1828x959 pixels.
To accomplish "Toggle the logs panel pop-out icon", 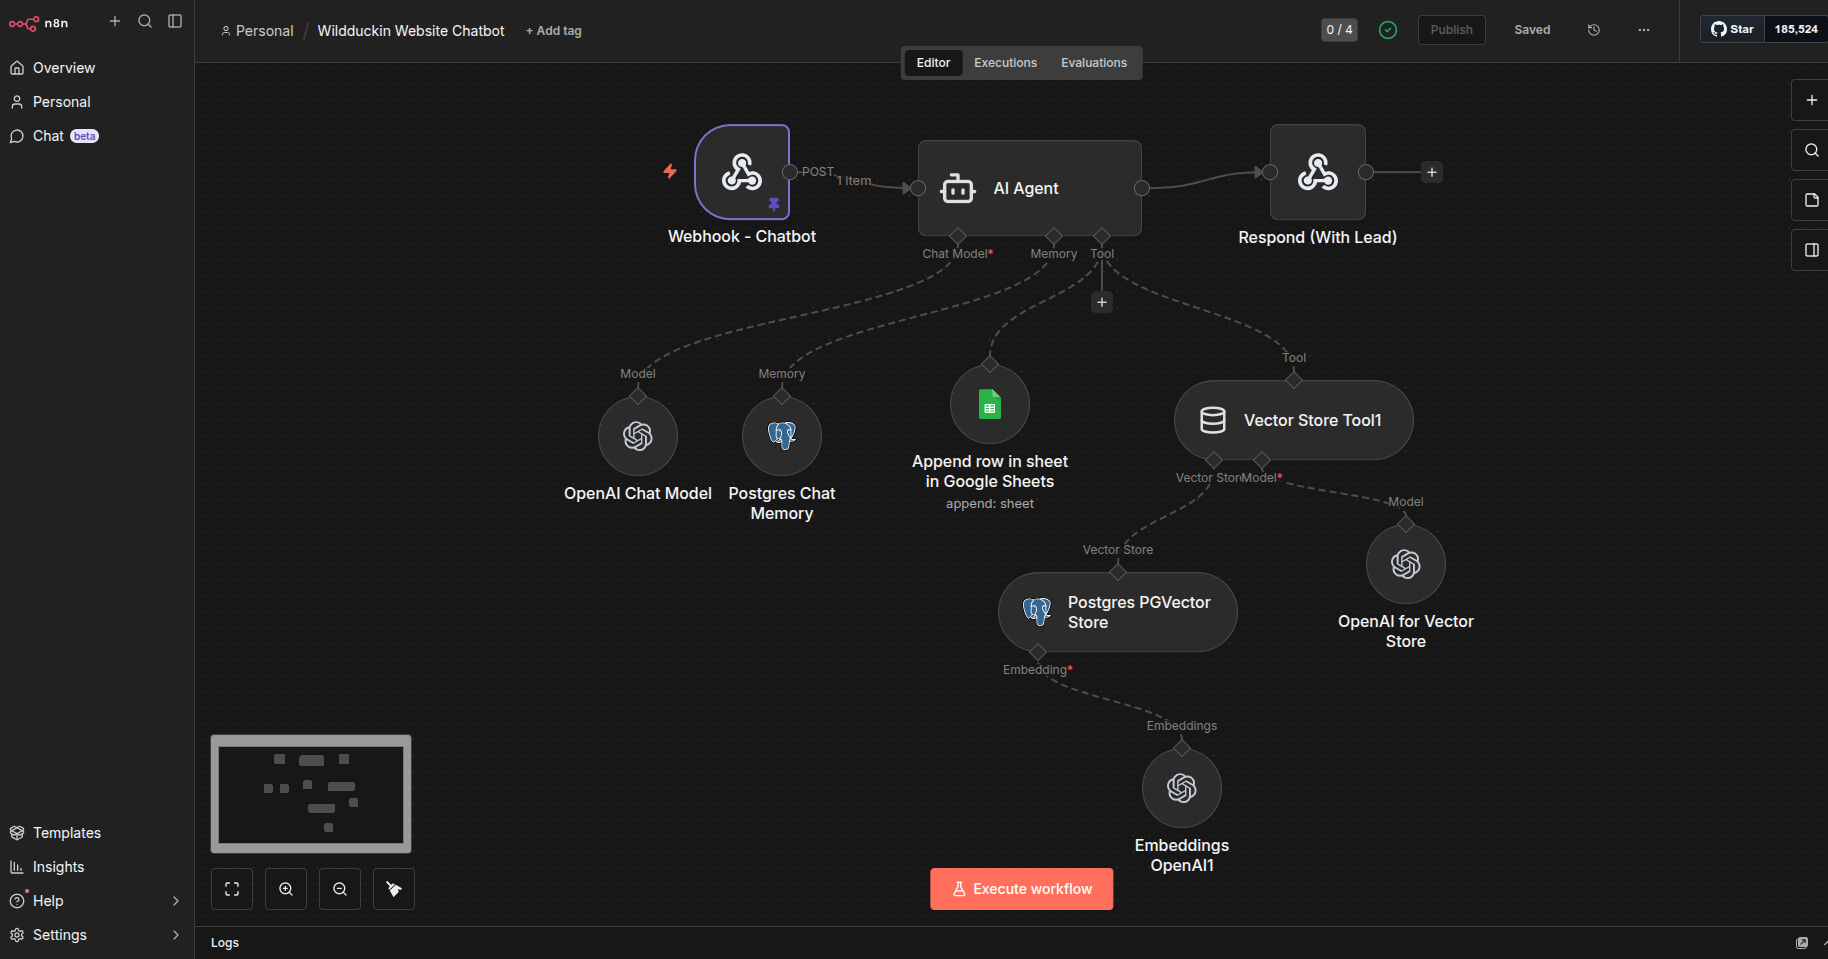I will (x=1801, y=943).
